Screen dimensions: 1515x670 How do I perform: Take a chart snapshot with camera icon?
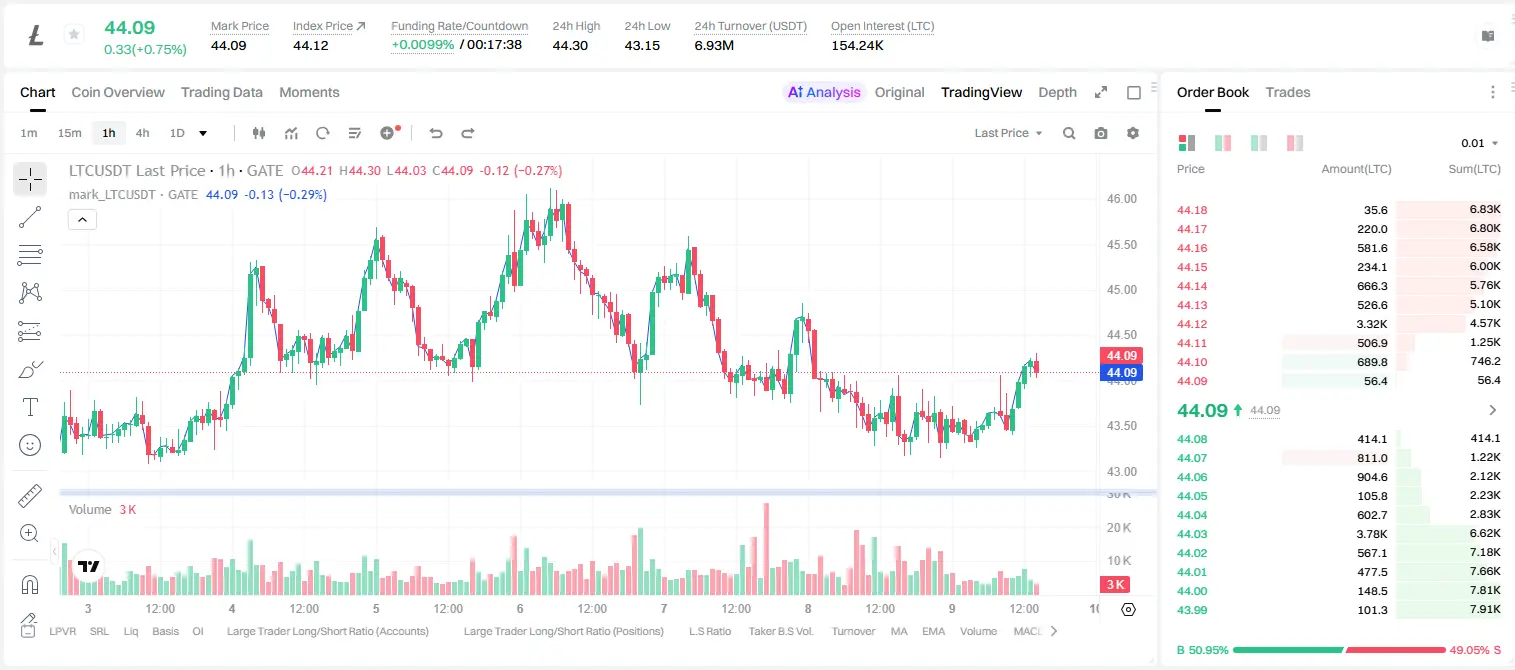coord(1101,133)
